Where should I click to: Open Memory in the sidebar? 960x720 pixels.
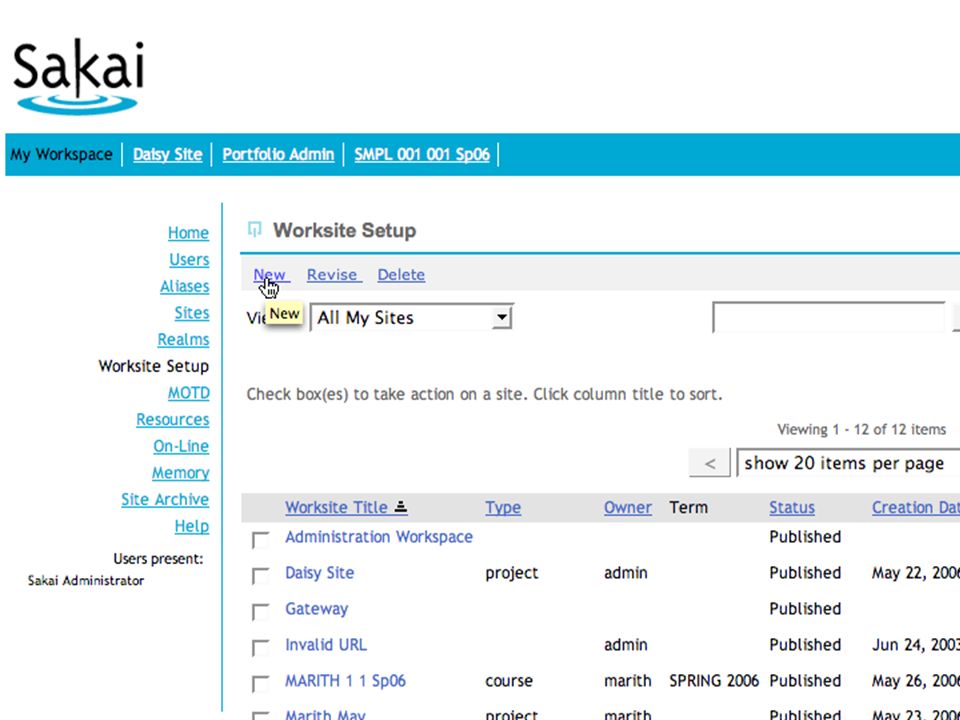coord(181,473)
